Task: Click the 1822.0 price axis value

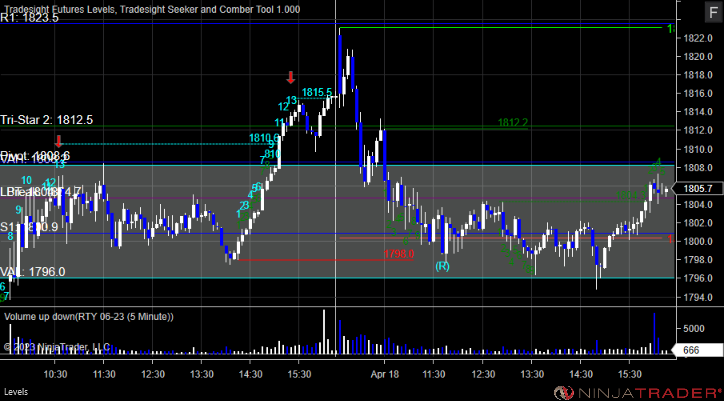Action: click(697, 38)
